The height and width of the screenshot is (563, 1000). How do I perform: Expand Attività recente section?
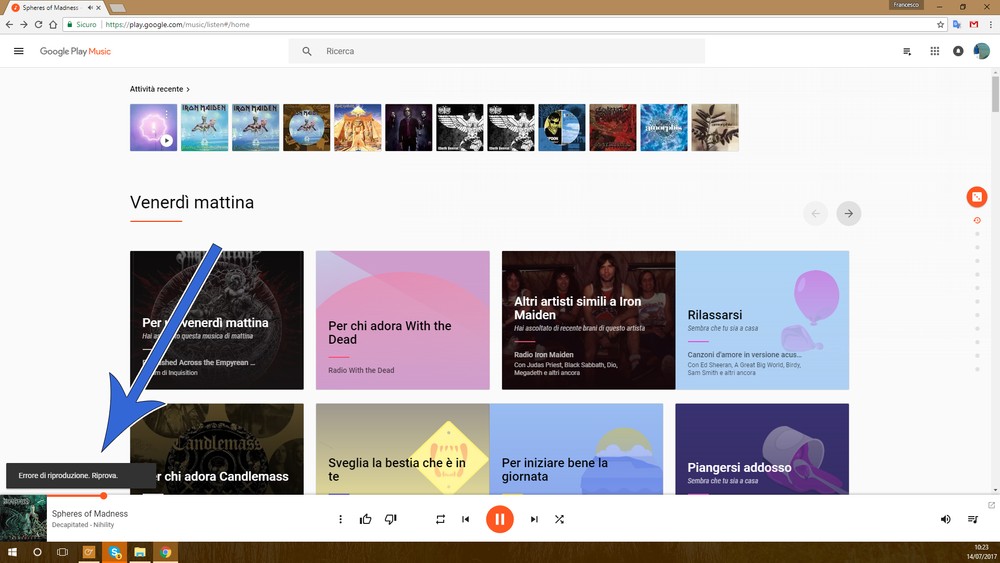[159, 89]
